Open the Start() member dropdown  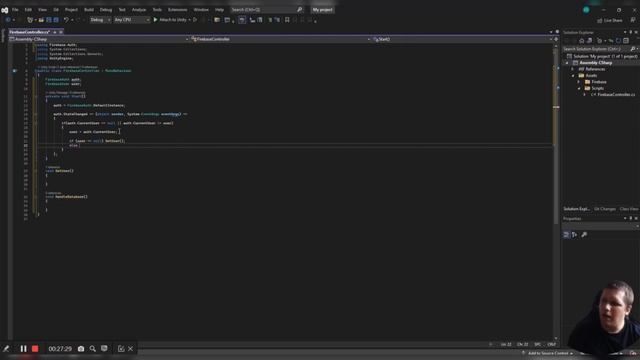(x=462, y=39)
